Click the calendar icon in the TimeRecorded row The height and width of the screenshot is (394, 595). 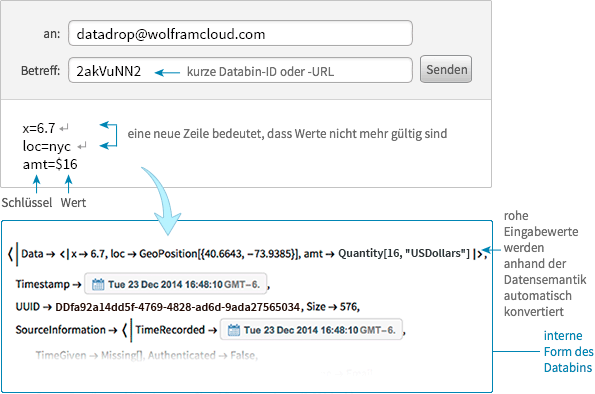pyautogui.click(x=234, y=330)
